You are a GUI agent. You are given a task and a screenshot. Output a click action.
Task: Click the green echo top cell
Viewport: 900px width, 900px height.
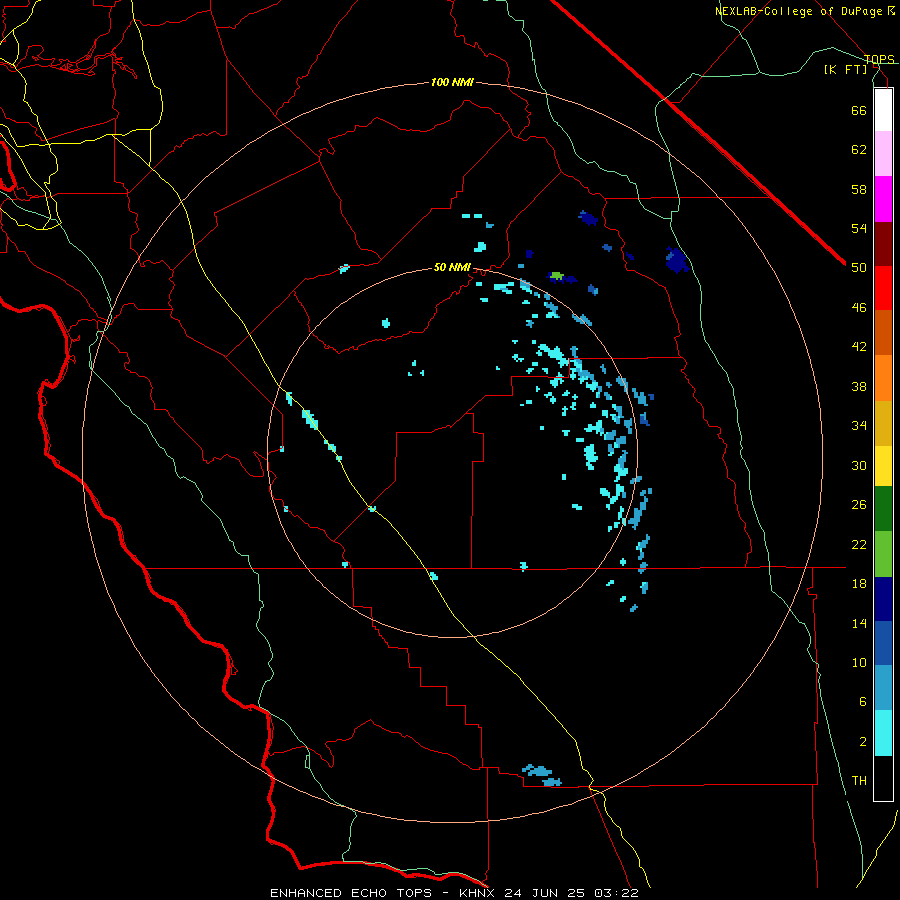[x=556, y=276]
